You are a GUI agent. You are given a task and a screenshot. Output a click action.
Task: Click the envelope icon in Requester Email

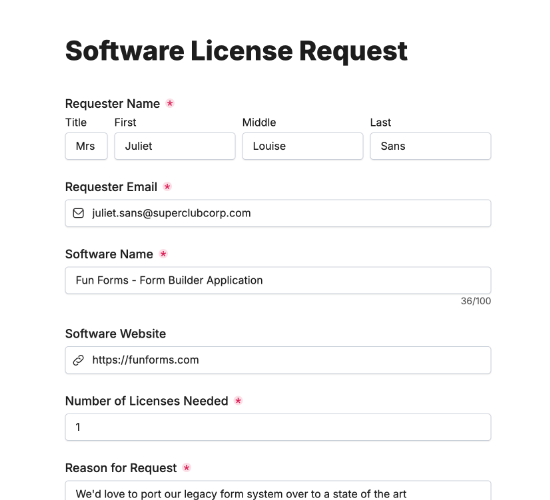pos(78,213)
